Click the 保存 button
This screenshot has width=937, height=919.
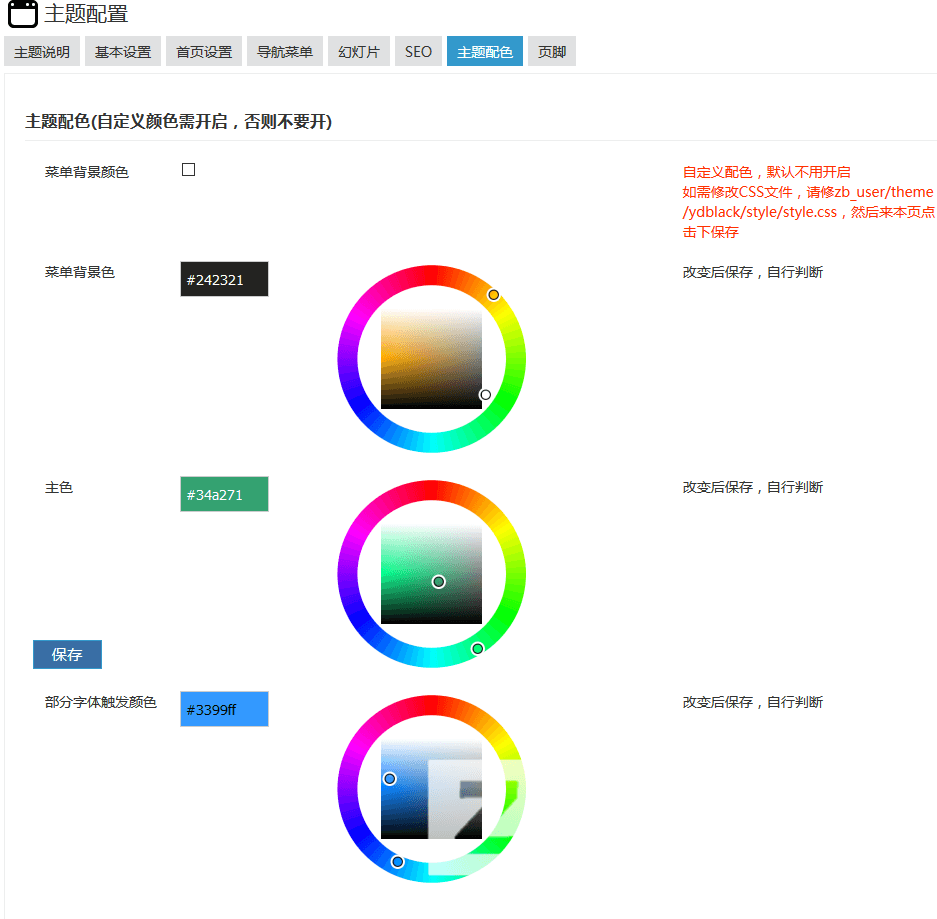point(67,654)
